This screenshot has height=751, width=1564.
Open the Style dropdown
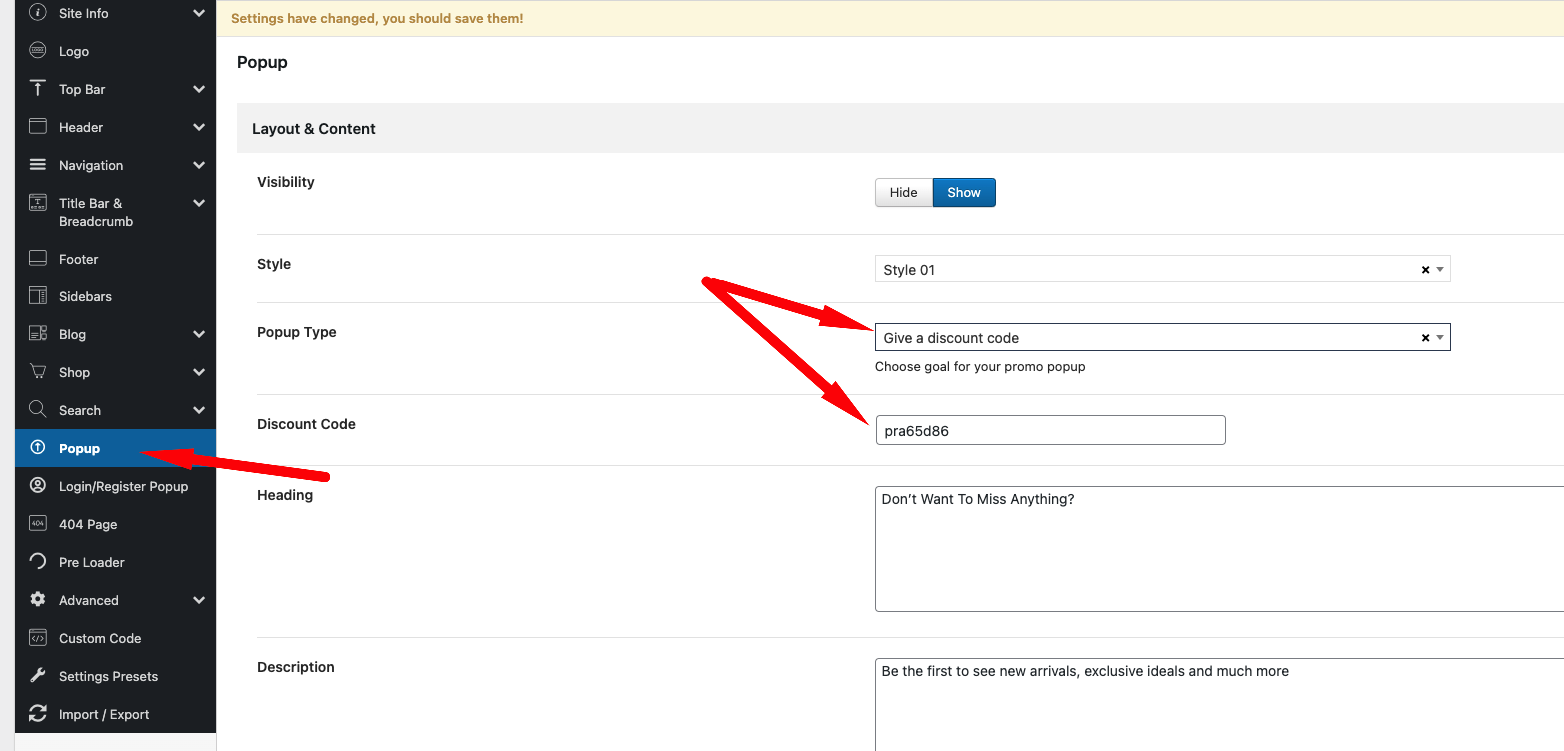tap(1150, 270)
